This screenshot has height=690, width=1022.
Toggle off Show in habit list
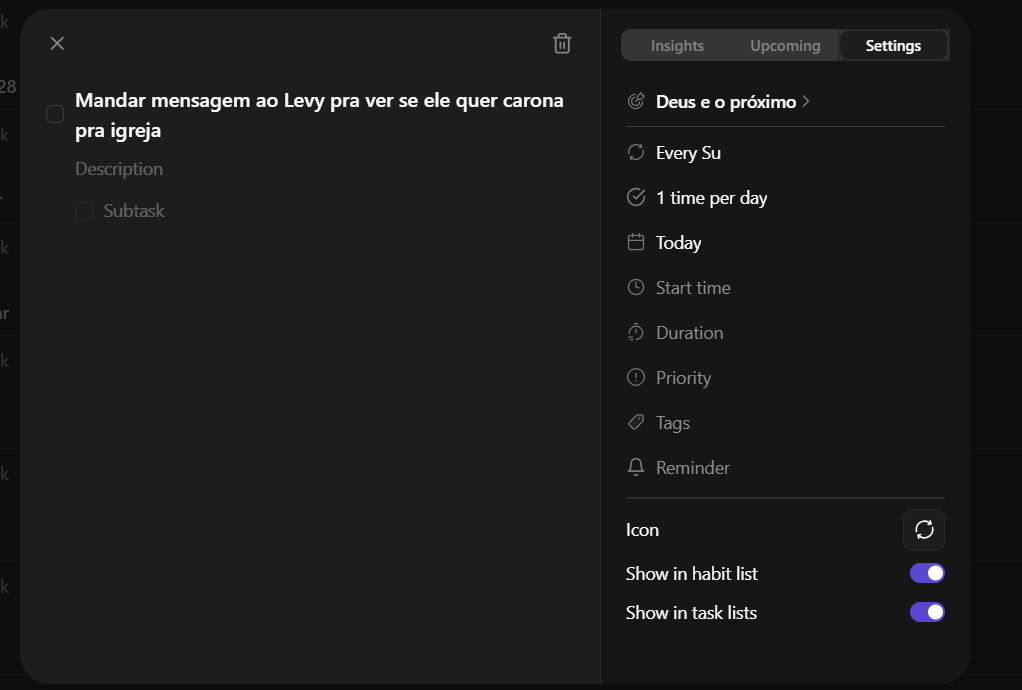pyautogui.click(x=927, y=573)
